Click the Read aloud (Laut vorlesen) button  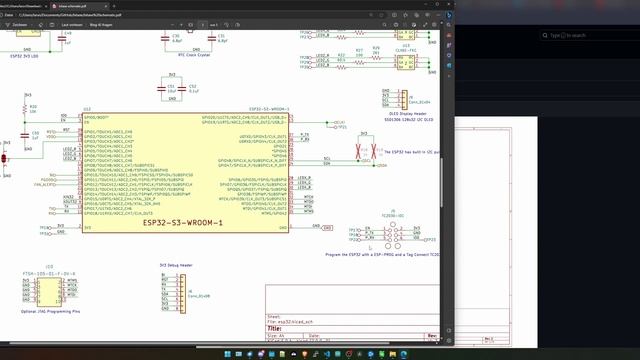pyautogui.click(x=71, y=25)
